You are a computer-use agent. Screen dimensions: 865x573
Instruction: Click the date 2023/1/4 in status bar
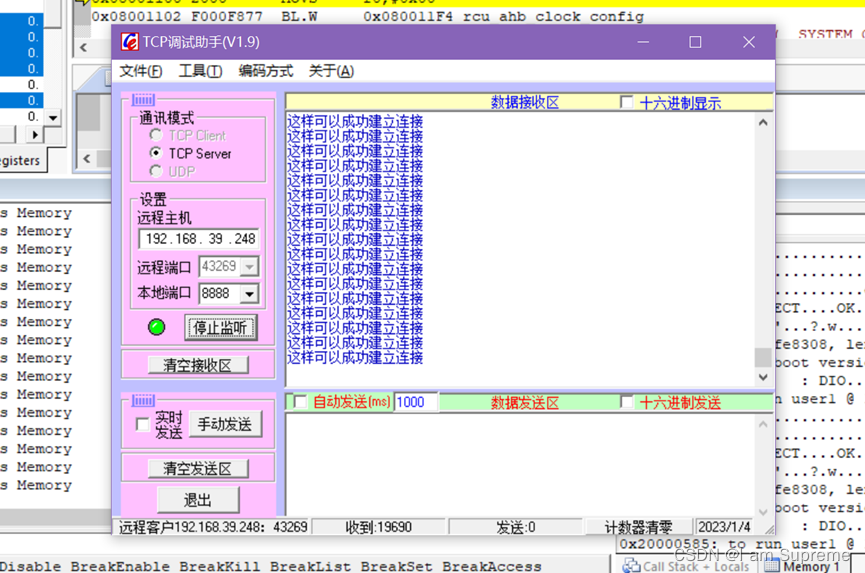pyautogui.click(x=724, y=527)
